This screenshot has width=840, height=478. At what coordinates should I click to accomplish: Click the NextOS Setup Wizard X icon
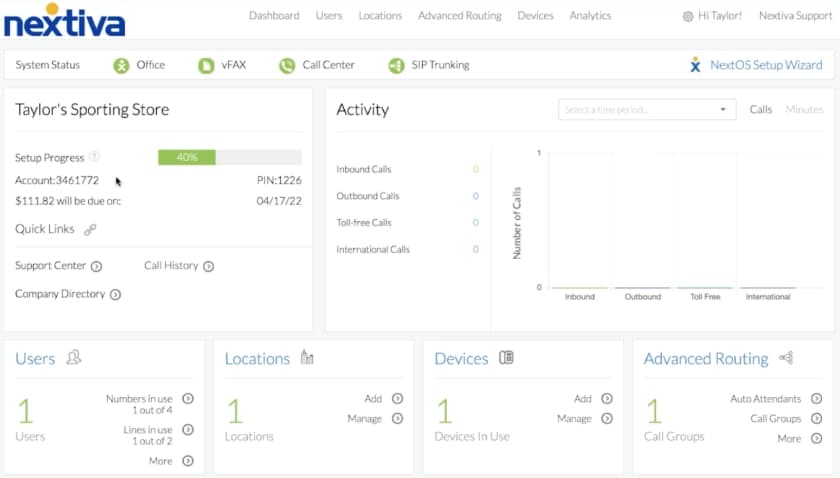[x=695, y=65]
